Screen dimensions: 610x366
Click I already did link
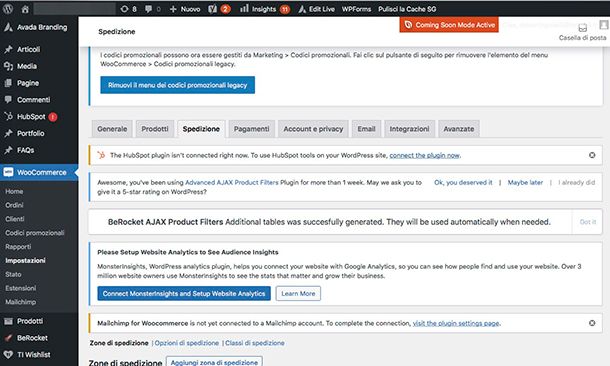(577, 182)
